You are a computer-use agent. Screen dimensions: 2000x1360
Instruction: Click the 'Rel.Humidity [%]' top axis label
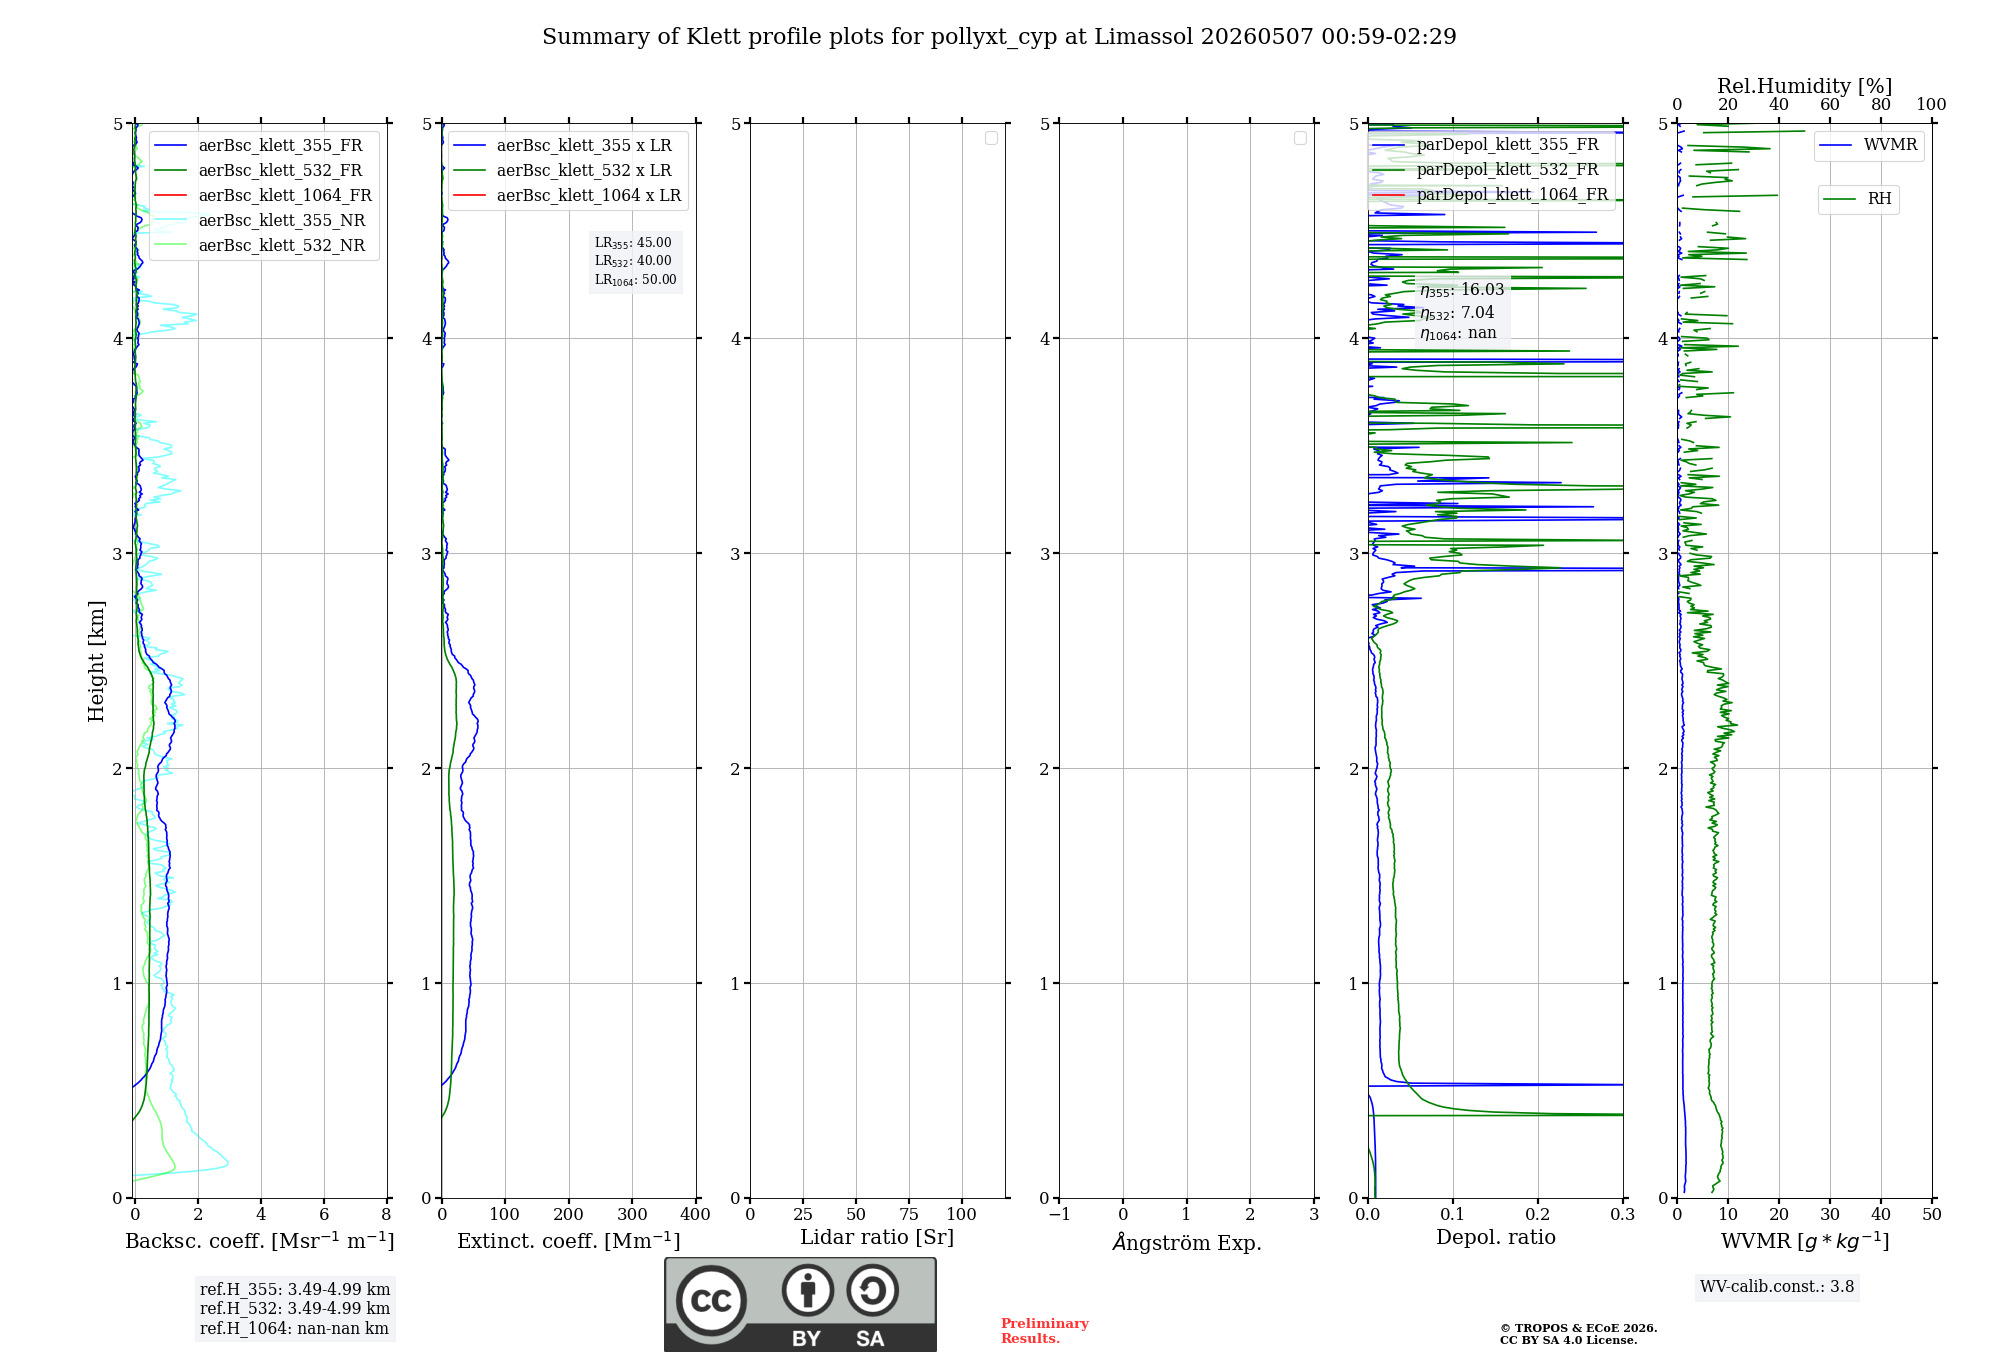tap(1805, 86)
